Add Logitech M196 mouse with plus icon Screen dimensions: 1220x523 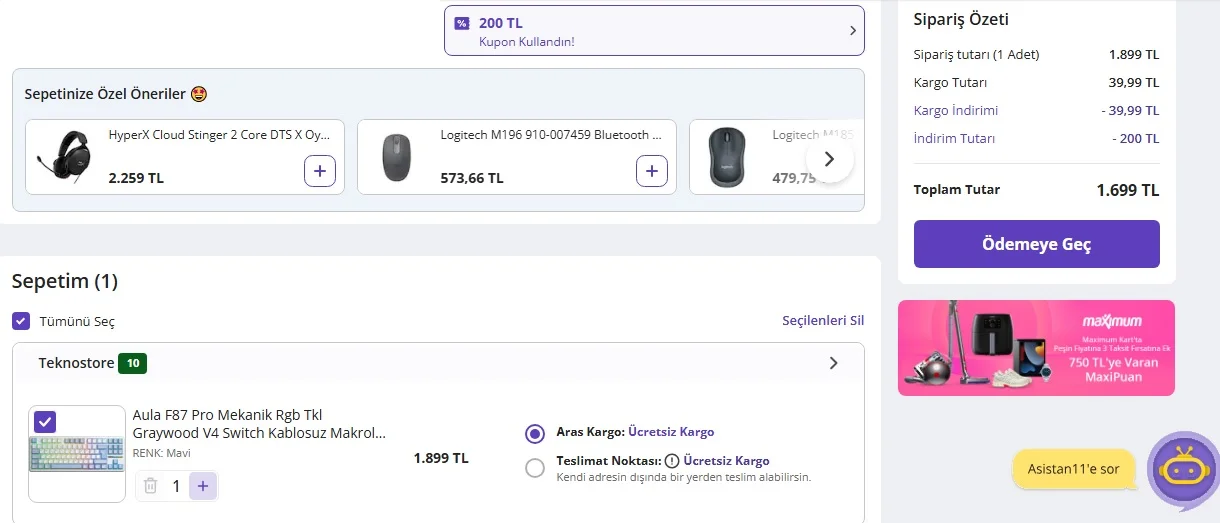click(x=651, y=171)
